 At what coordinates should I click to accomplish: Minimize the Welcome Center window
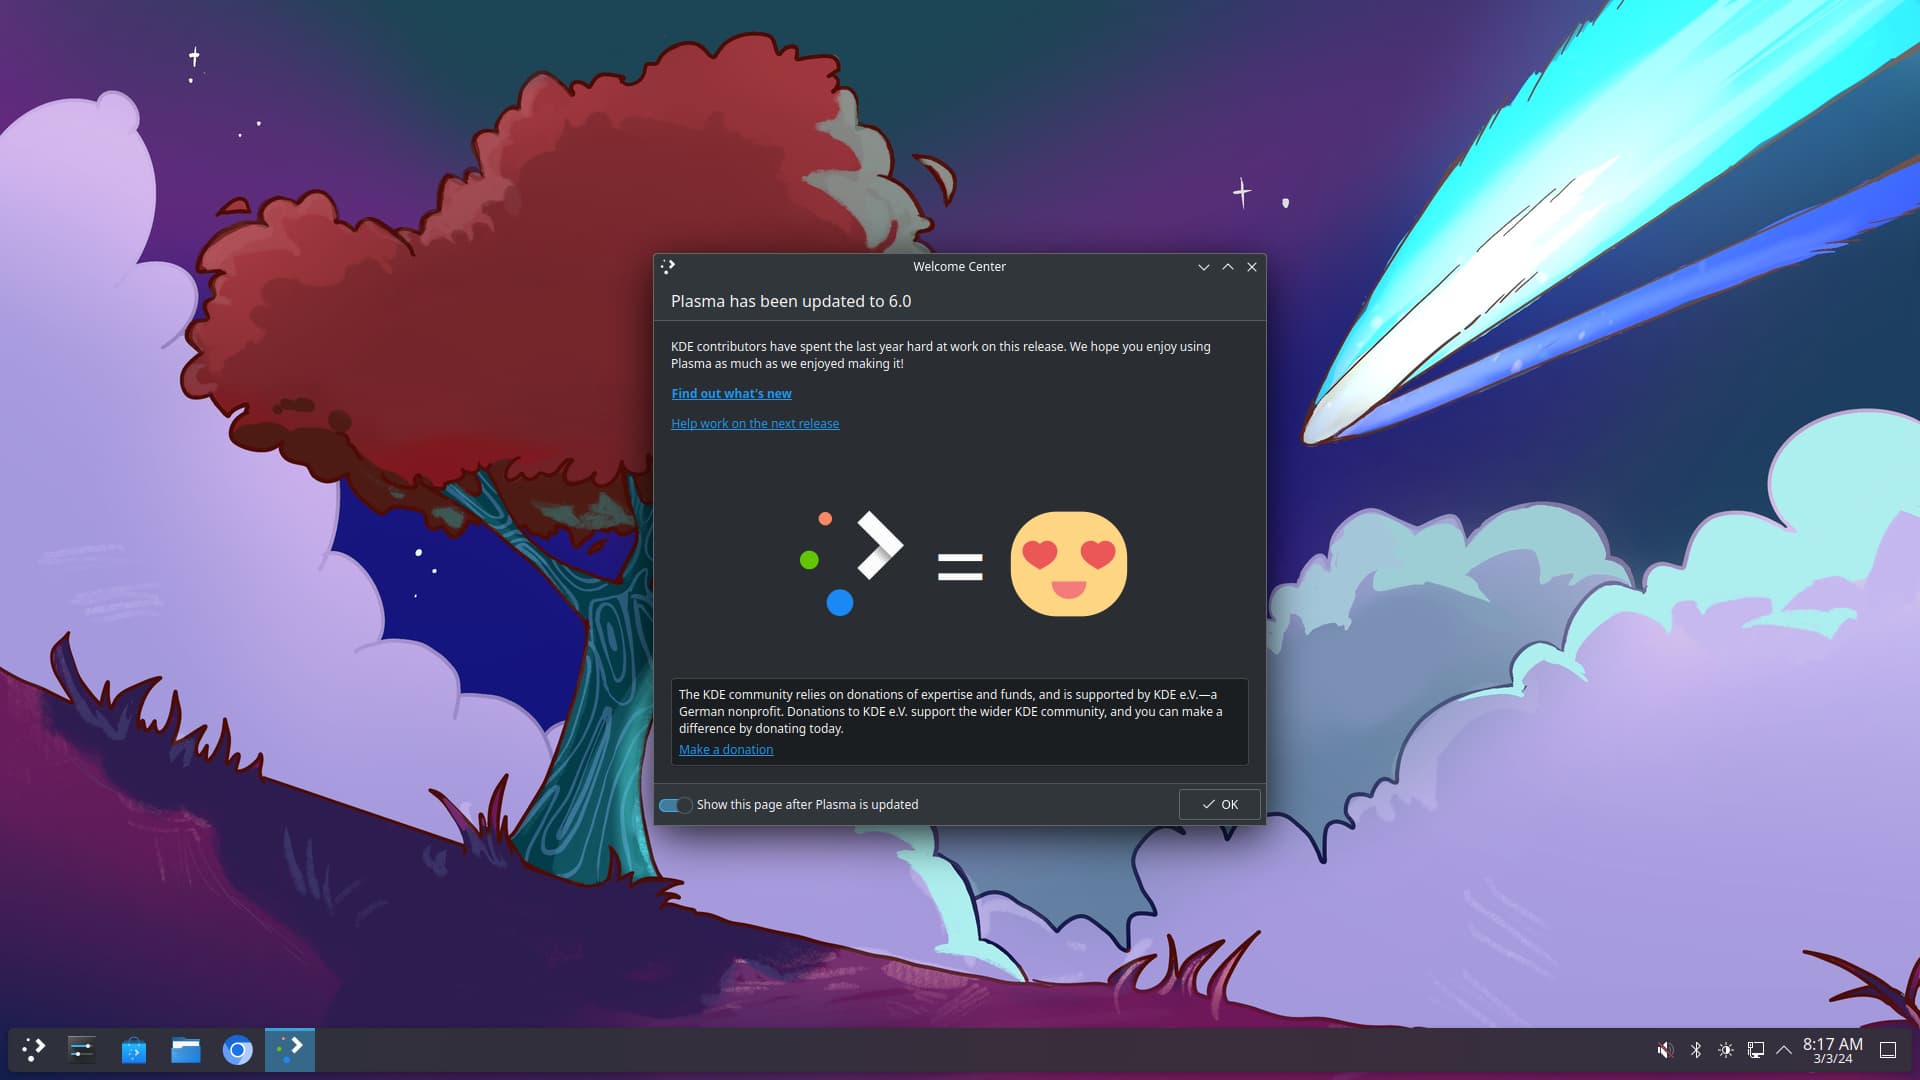[x=1204, y=267]
